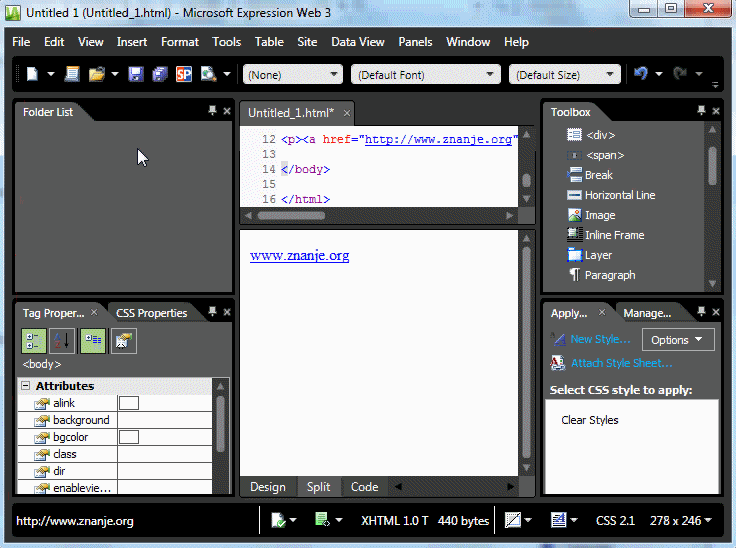Open the Data View menu

[358, 42]
